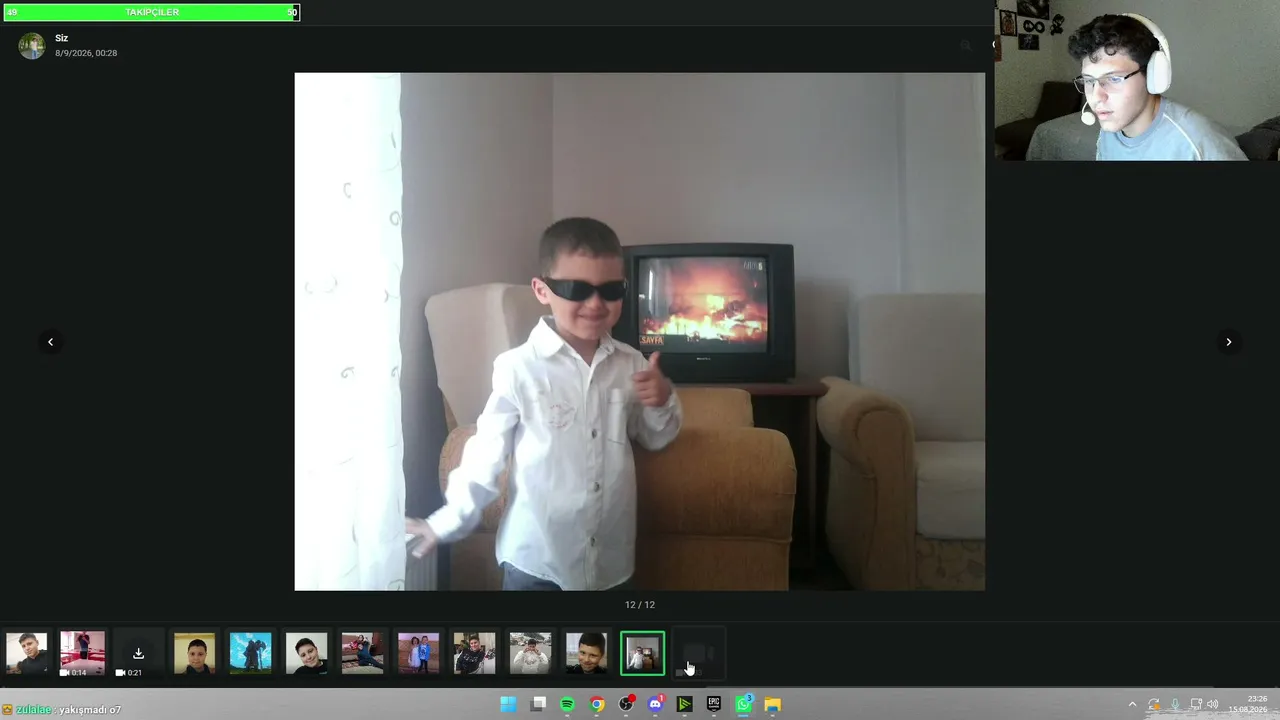1280x720 pixels.
Task: Switch to WhatsApp in the taskbar
Action: (x=744, y=704)
